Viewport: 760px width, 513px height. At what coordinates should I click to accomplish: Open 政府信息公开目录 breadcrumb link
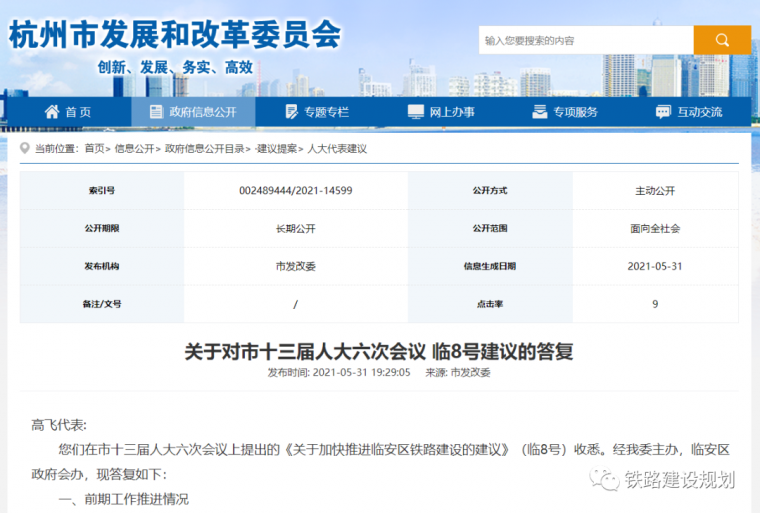coord(204,149)
